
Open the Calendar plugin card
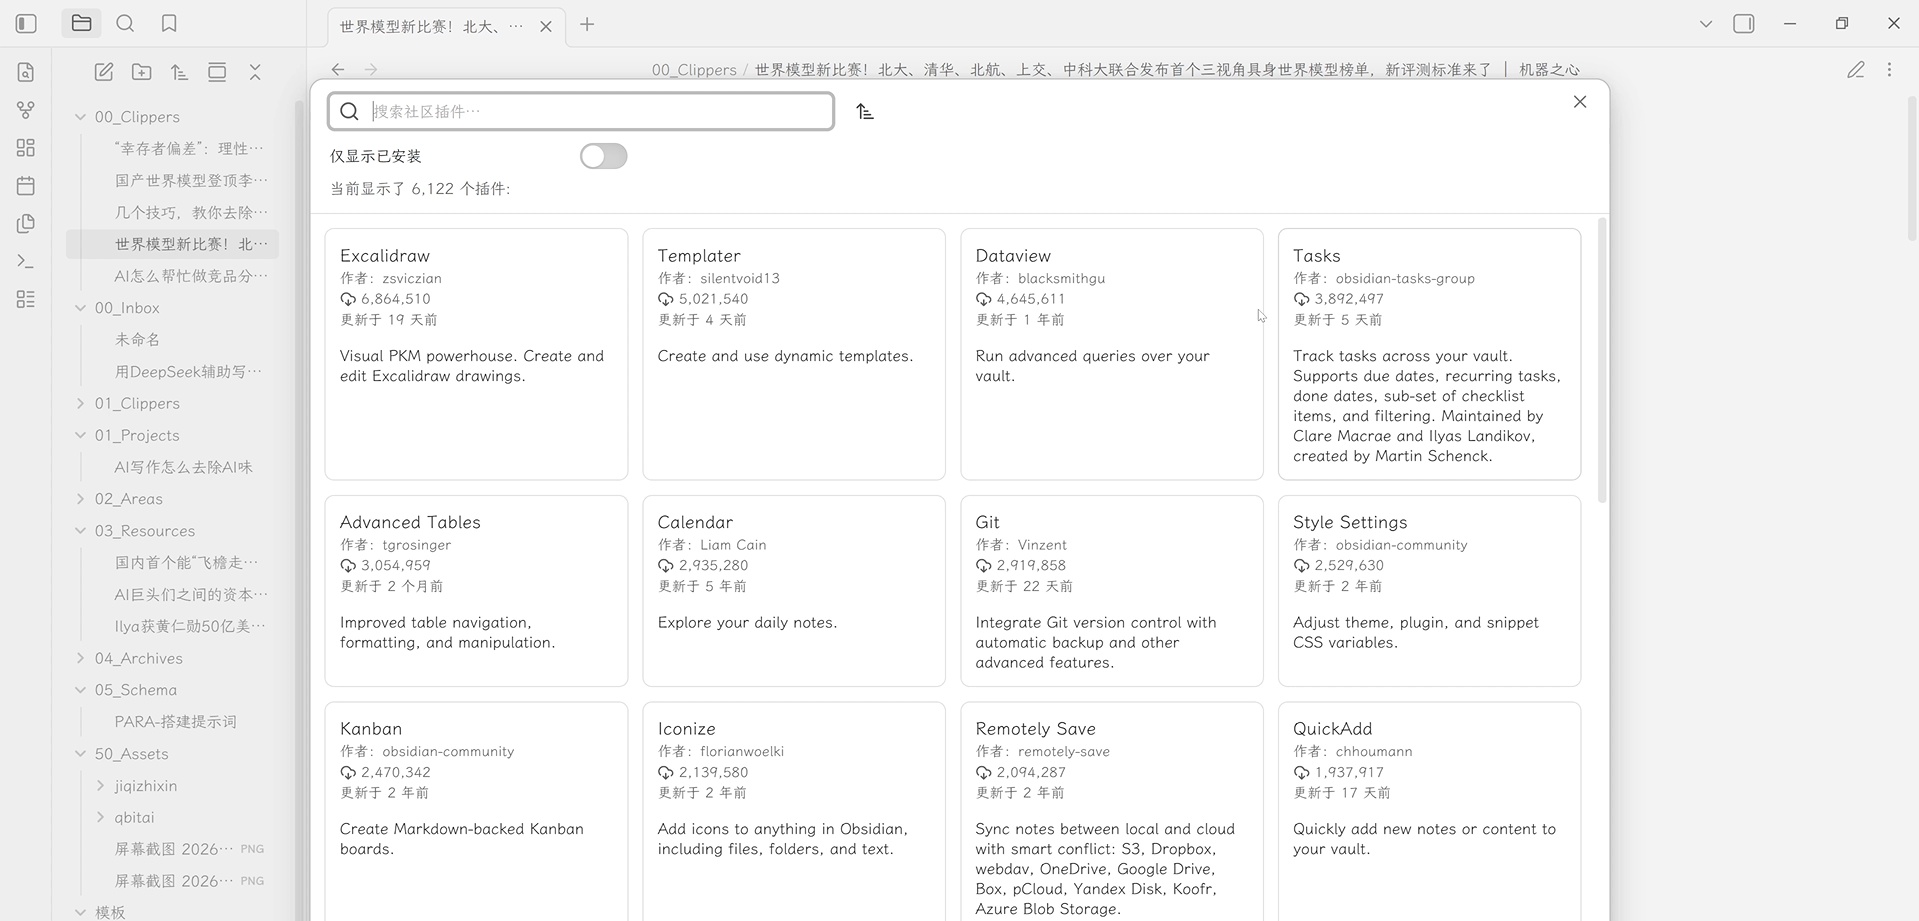[794, 591]
